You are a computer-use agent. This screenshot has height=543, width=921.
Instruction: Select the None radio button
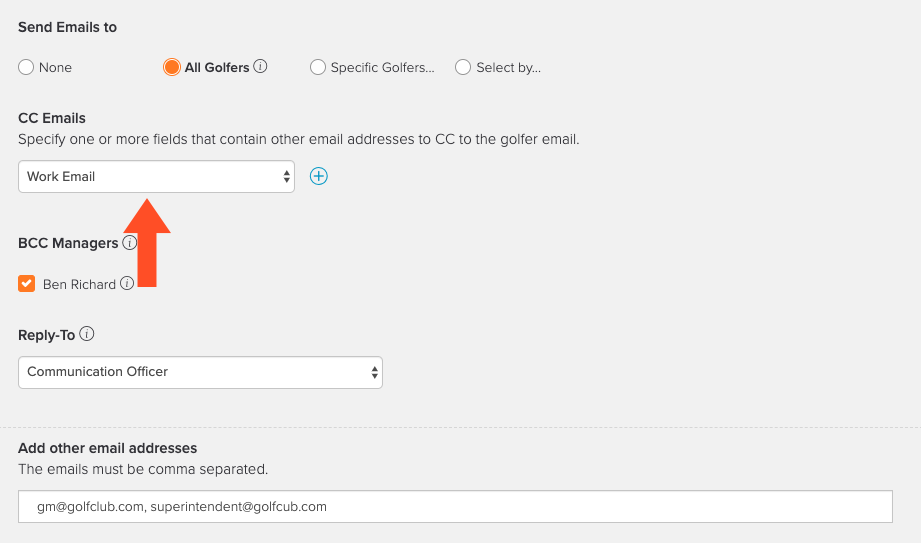coord(26,67)
